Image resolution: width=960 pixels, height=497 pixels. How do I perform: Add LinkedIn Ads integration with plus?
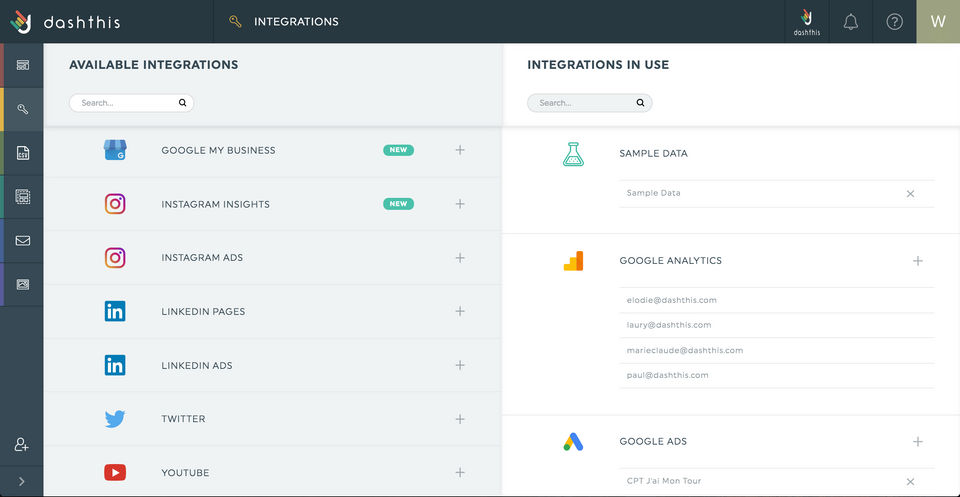point(460,365)
